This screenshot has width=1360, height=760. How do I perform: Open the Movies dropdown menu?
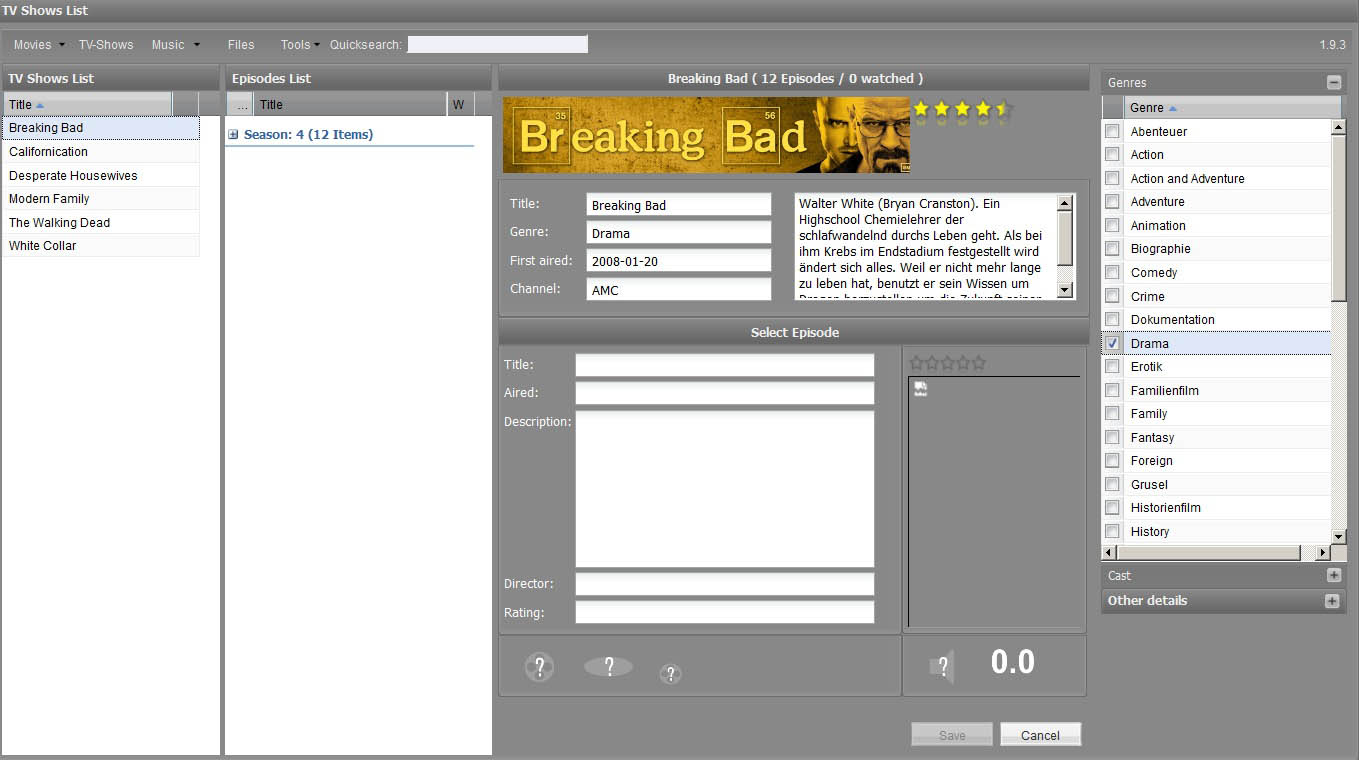pyautogui.click(x=39, y=45)
